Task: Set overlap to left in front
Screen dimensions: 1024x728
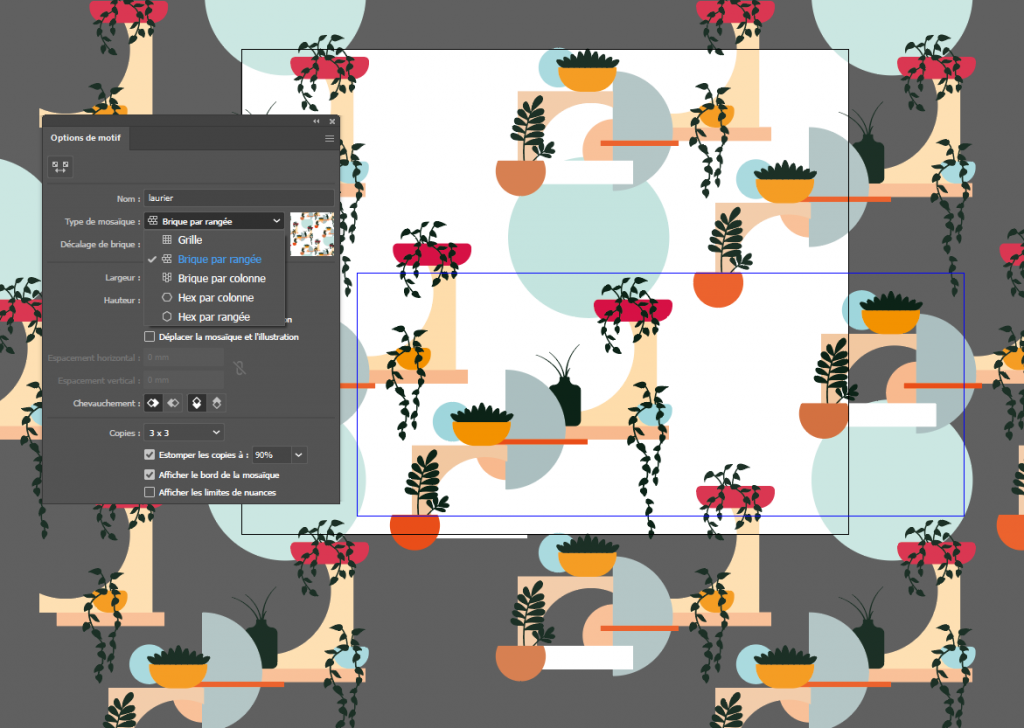Action: click(x=153, y=403)
